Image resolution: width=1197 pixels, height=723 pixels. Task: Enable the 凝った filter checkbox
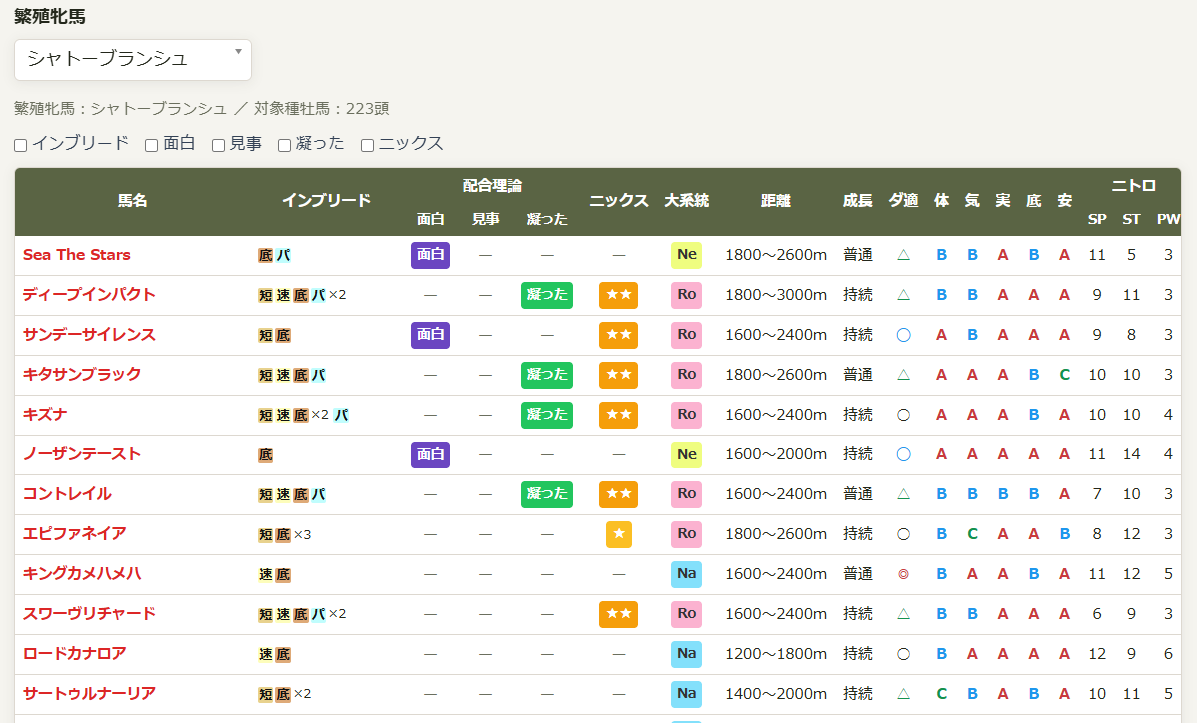coord(284,145)
